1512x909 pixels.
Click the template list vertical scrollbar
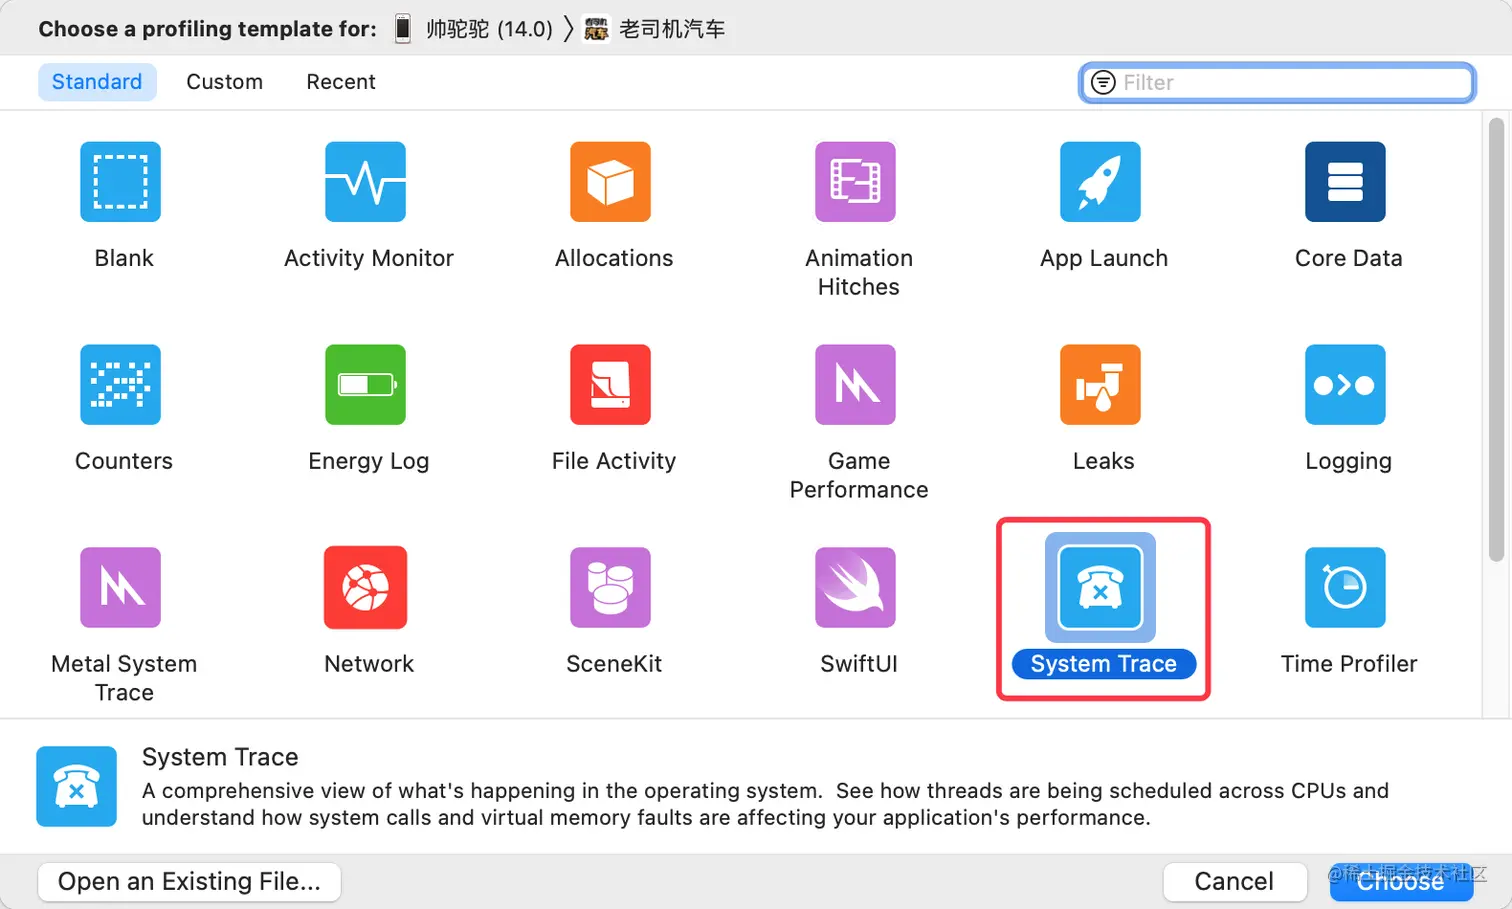pyautogui.click(x=1496, y=340)
